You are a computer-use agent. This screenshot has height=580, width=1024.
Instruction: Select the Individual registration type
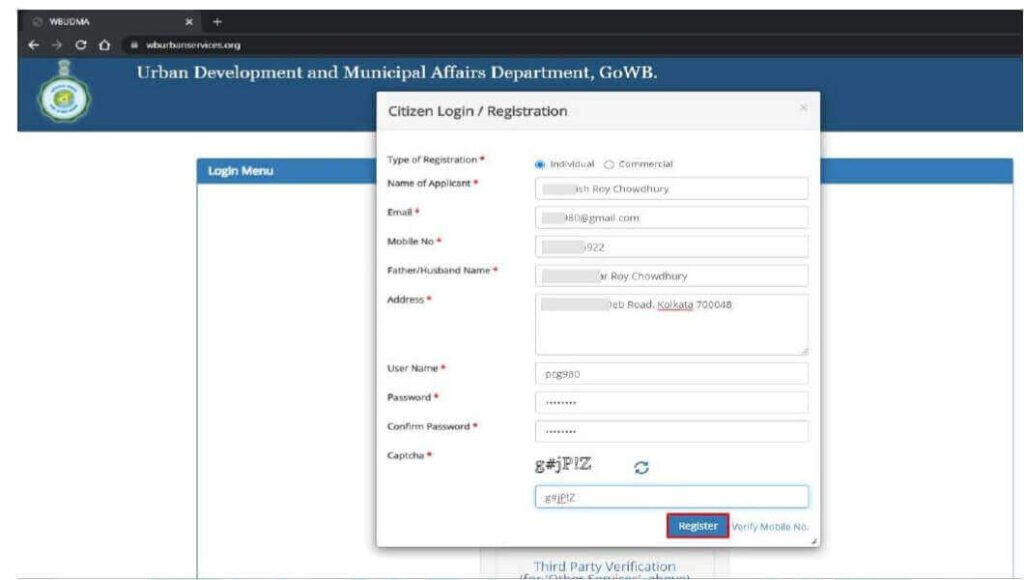click(x=539, y=165)
